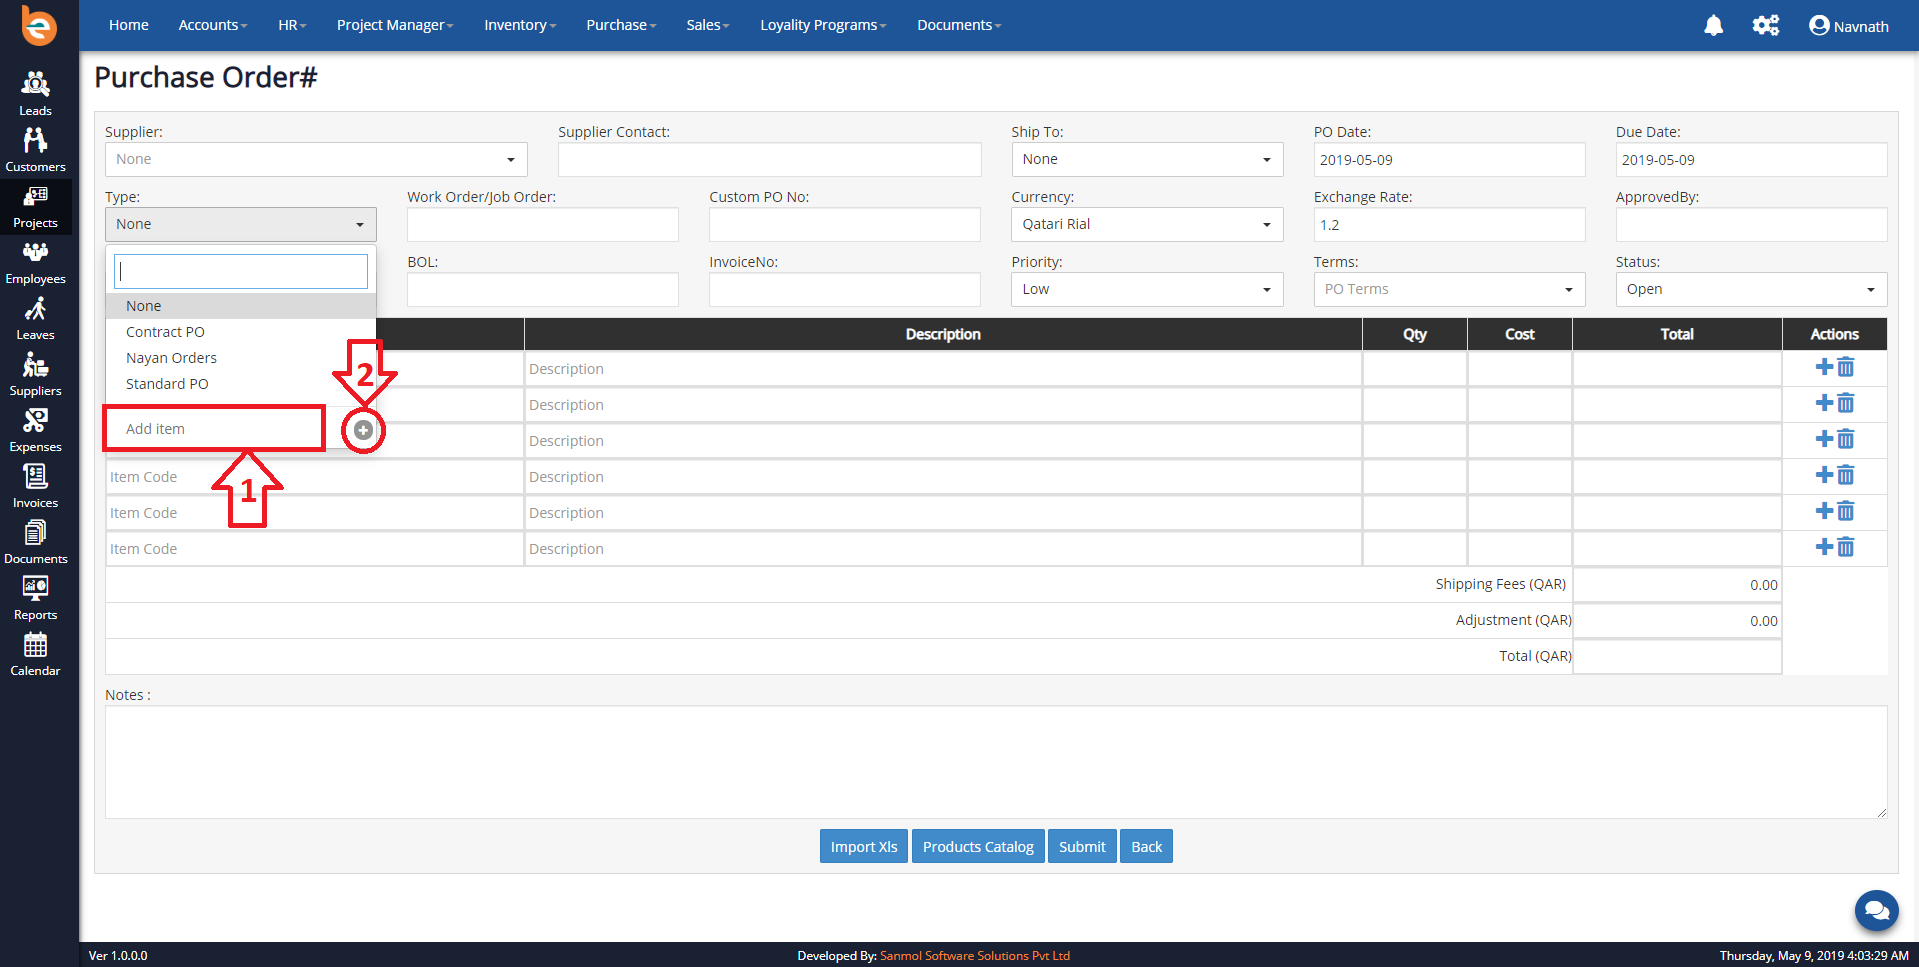Open the Priority dropdown showing Low

(x=1147, y=290)
